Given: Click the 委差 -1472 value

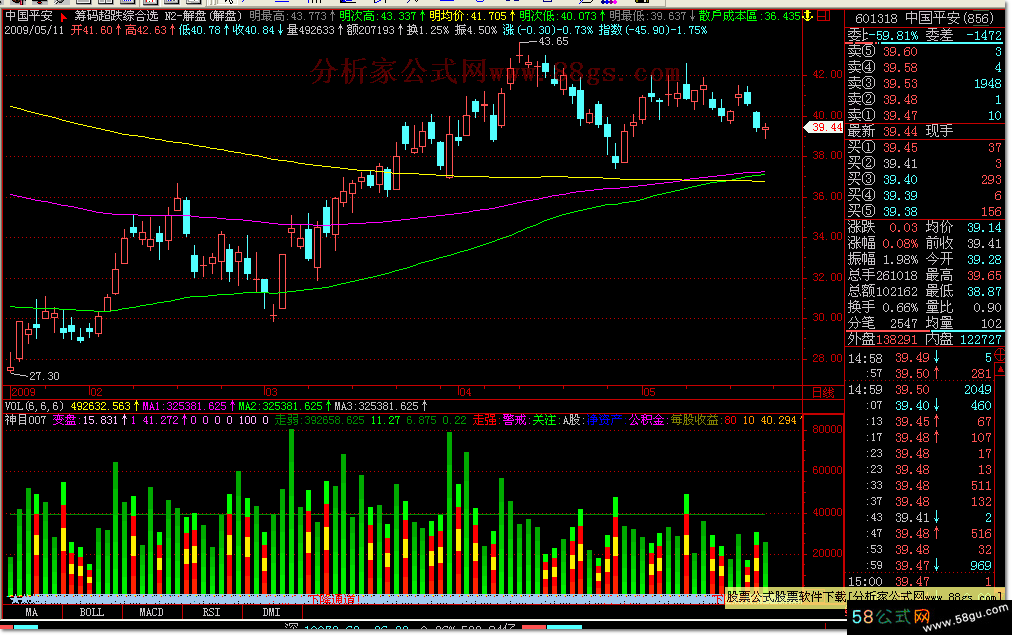Looking at the screenshot, I should [x=964, y=35].
